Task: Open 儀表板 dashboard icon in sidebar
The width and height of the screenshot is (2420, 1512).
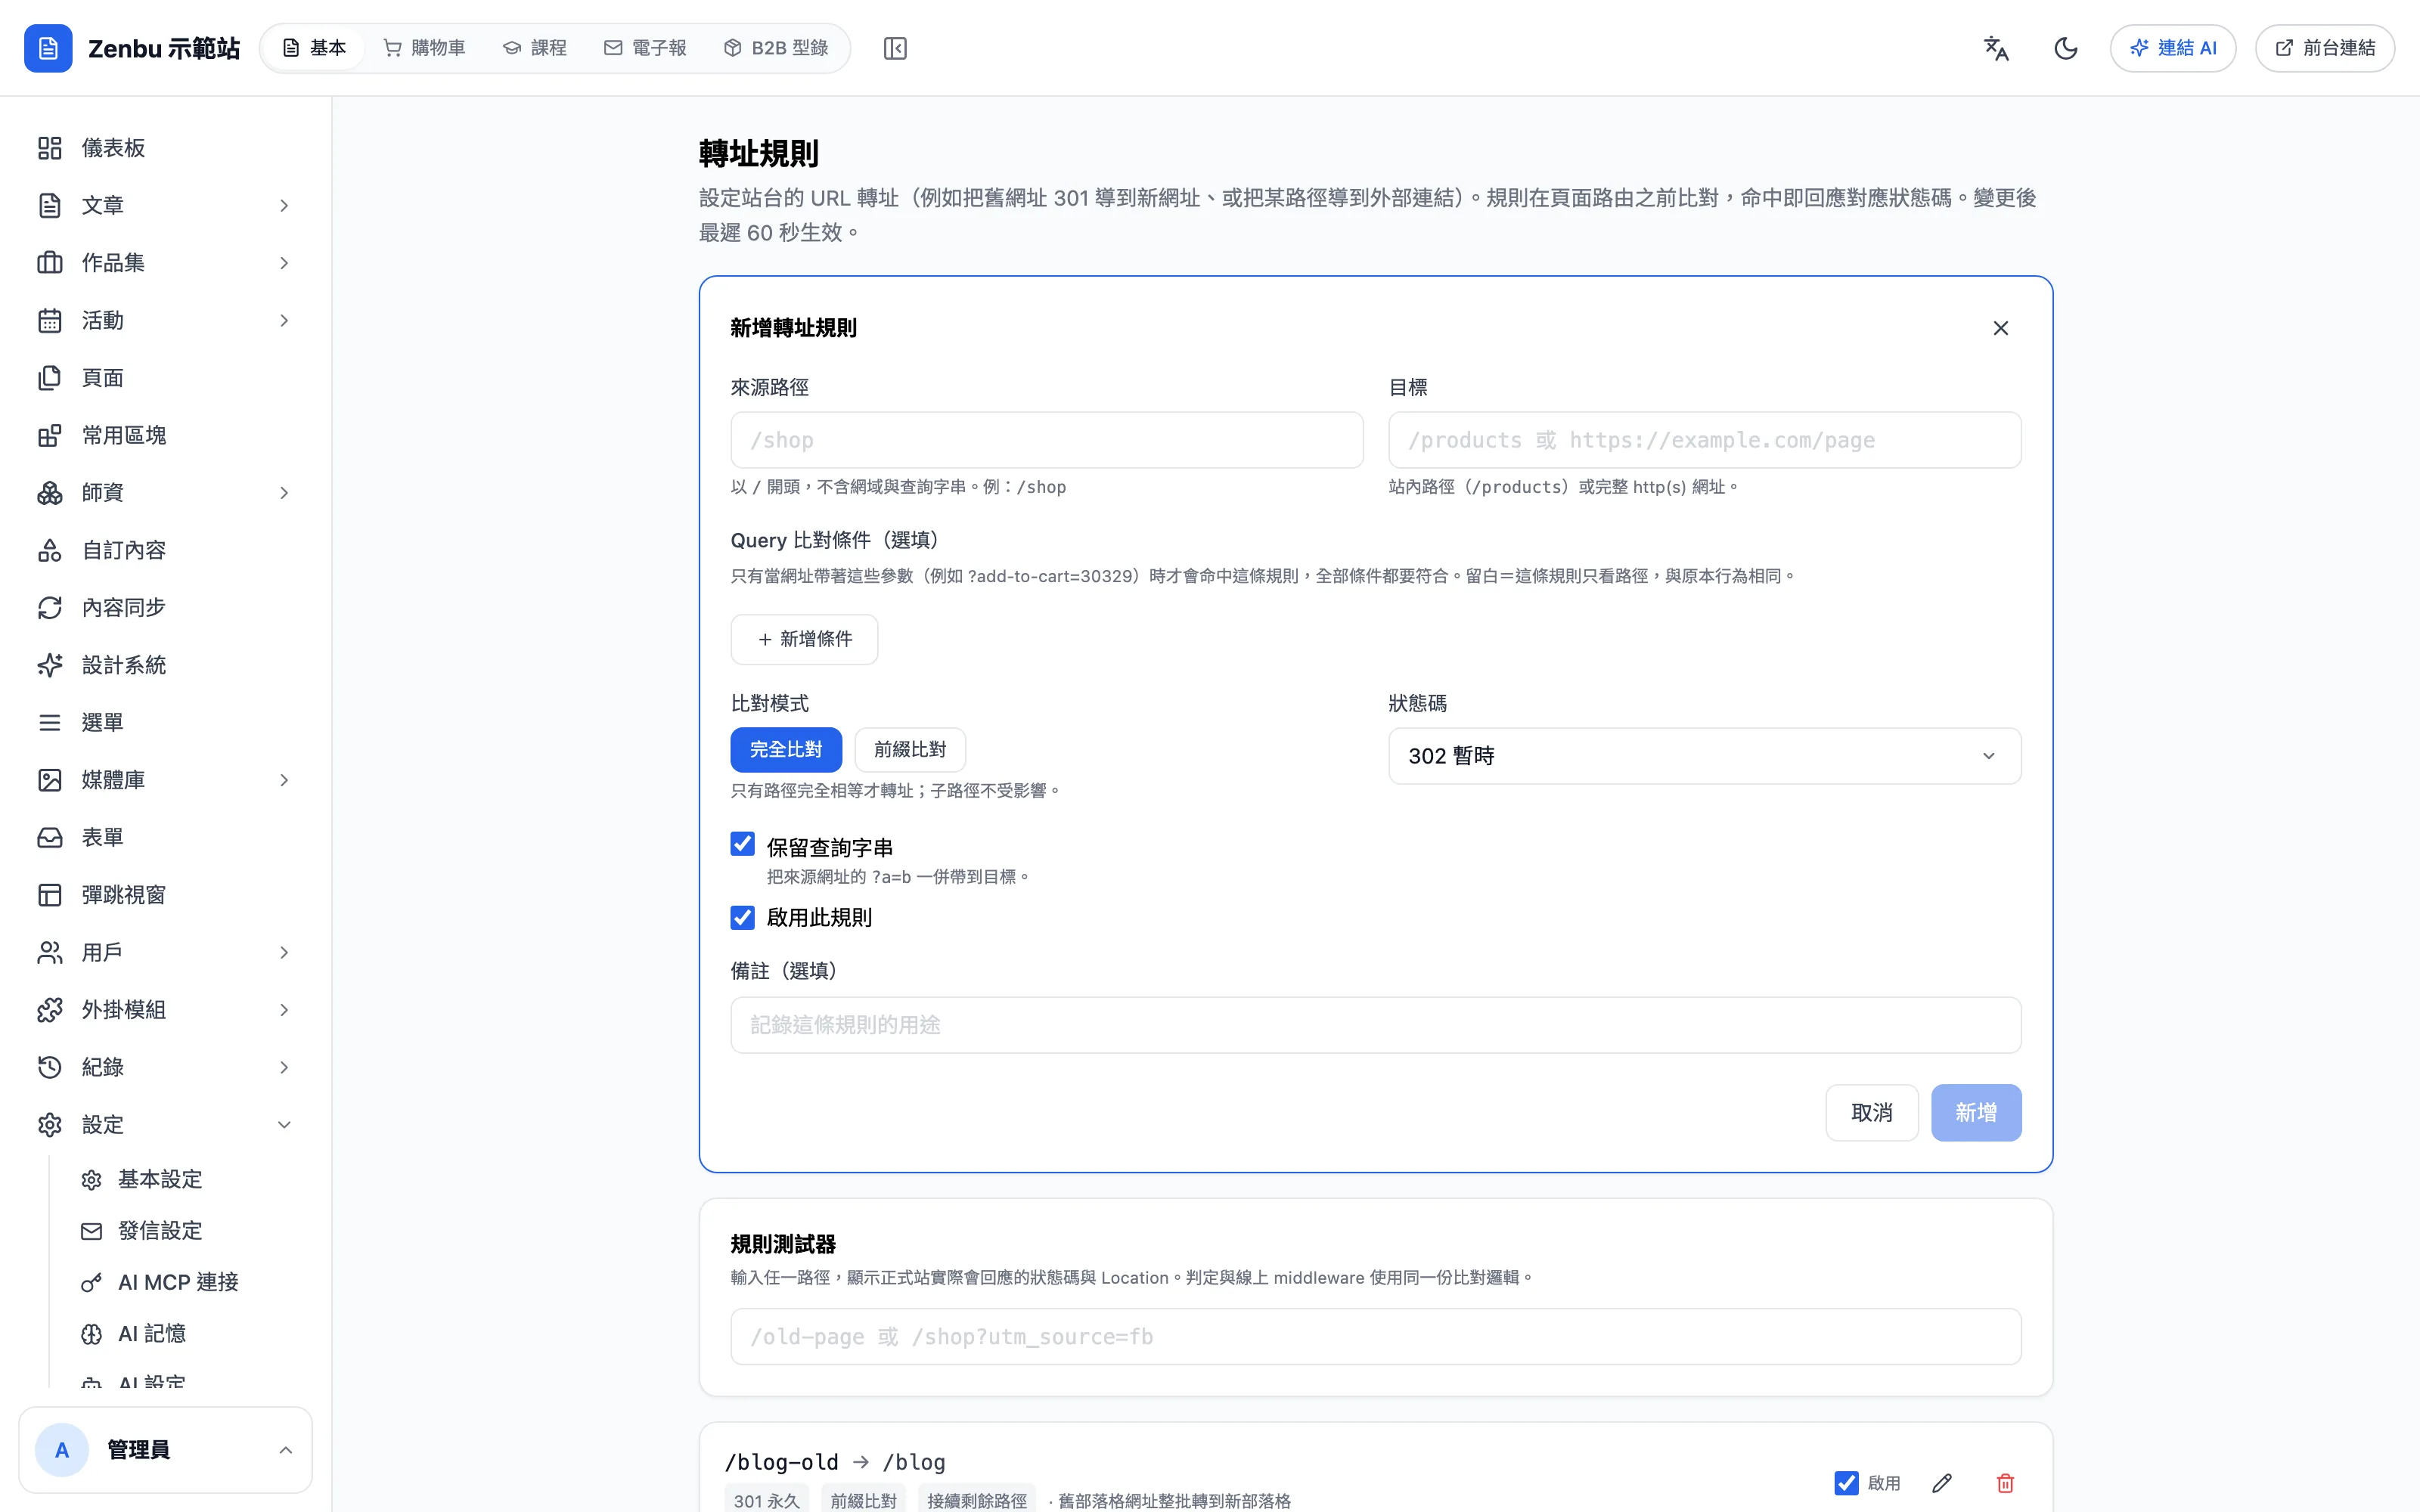Action: click(50, 148)
